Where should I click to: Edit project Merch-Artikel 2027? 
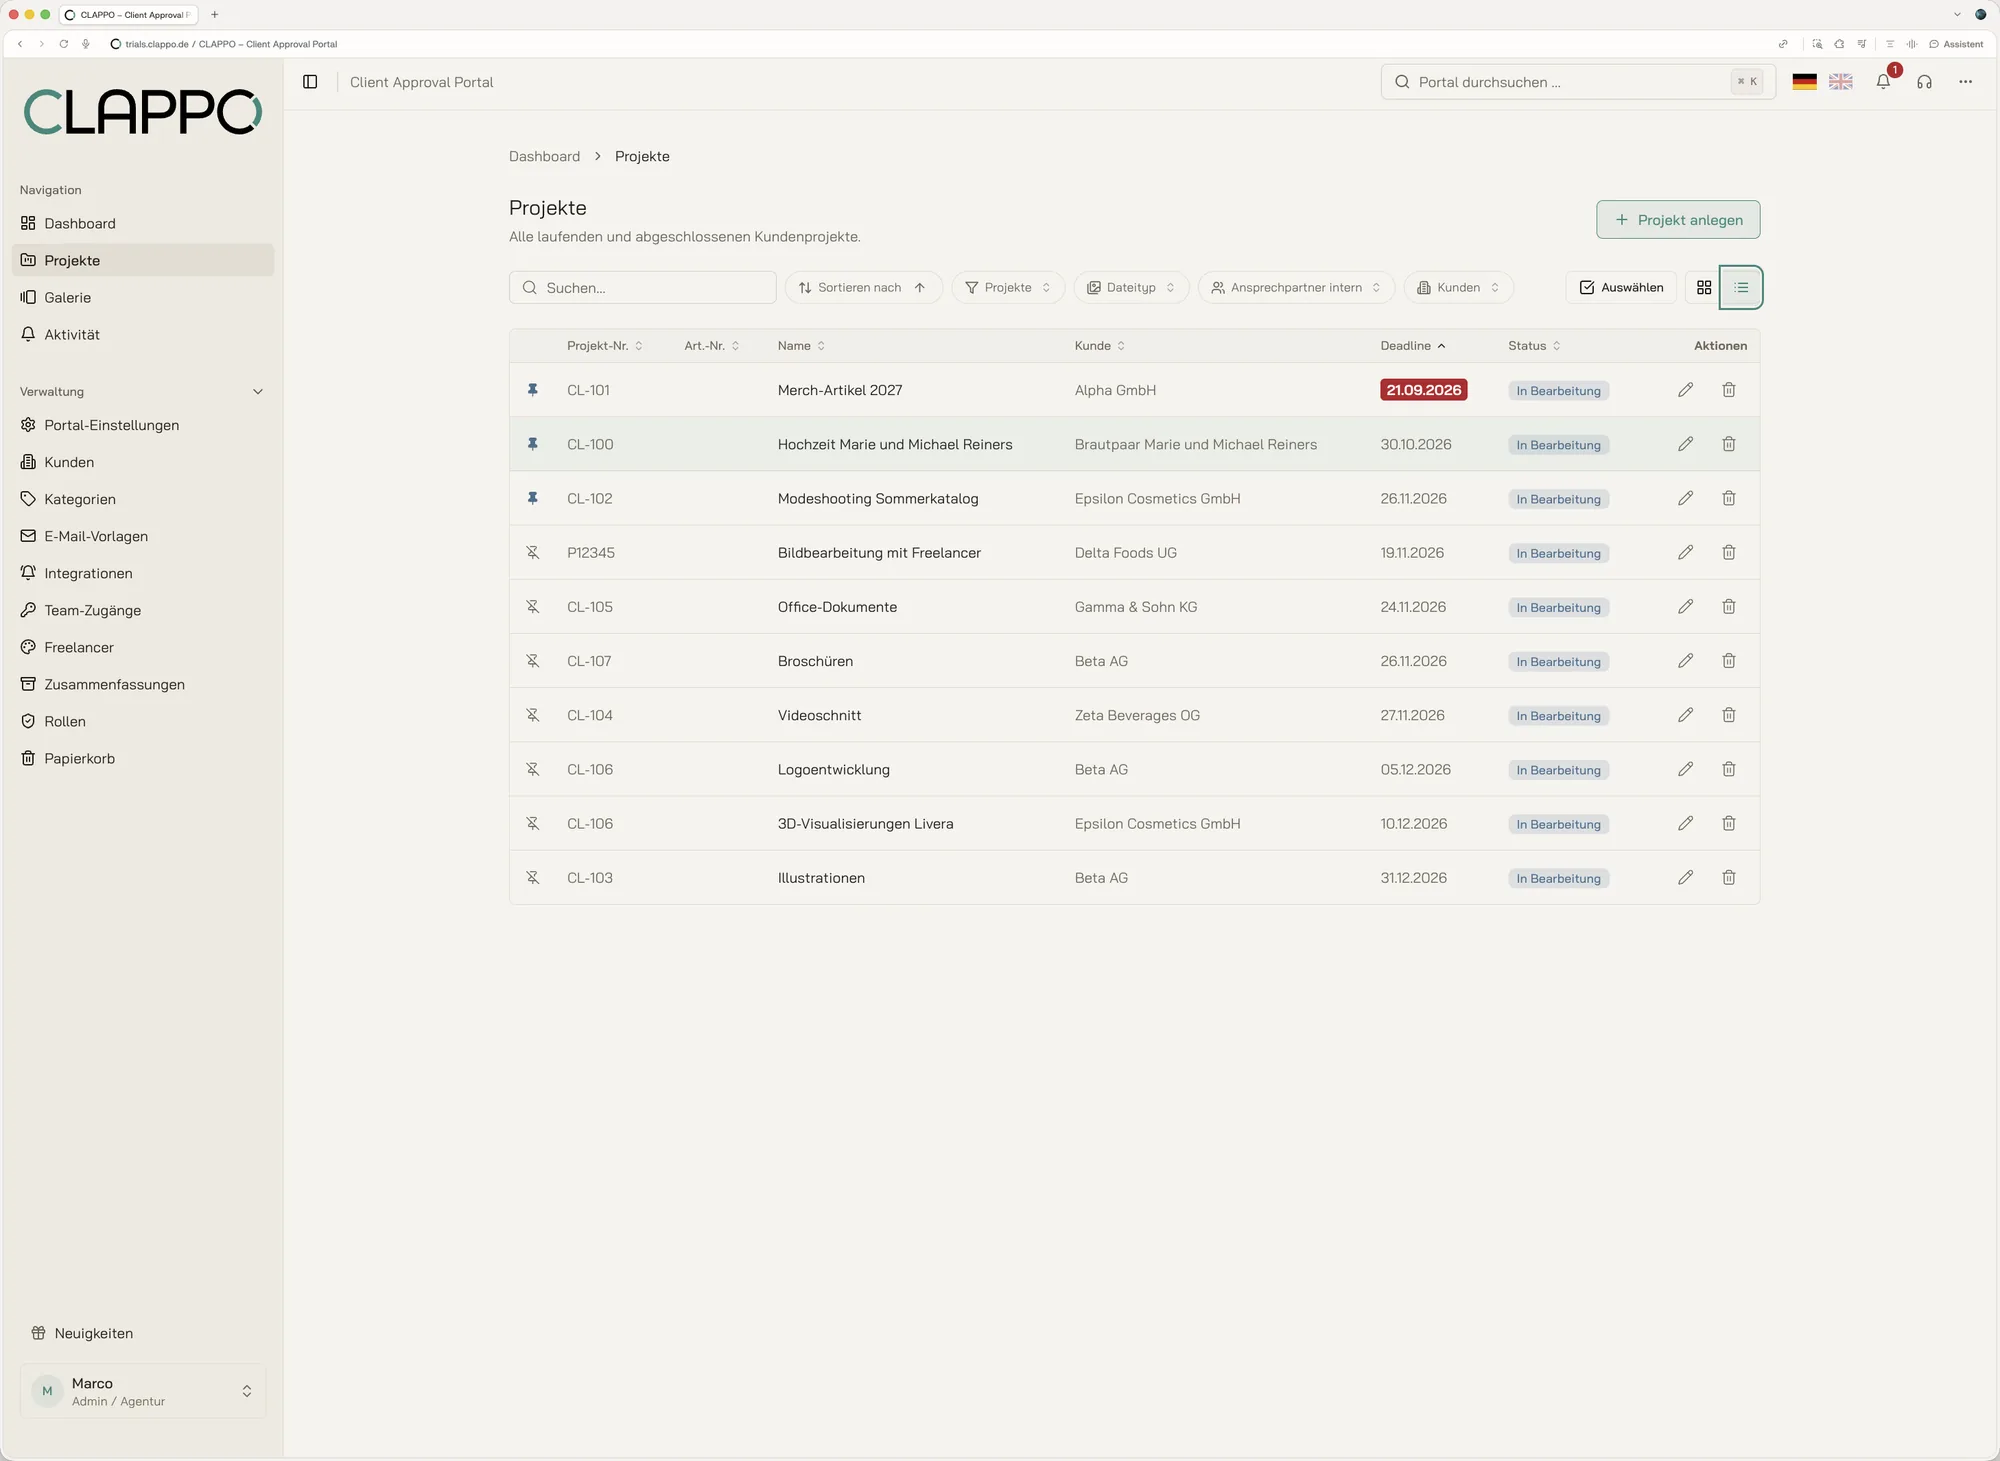point(1685,390)
